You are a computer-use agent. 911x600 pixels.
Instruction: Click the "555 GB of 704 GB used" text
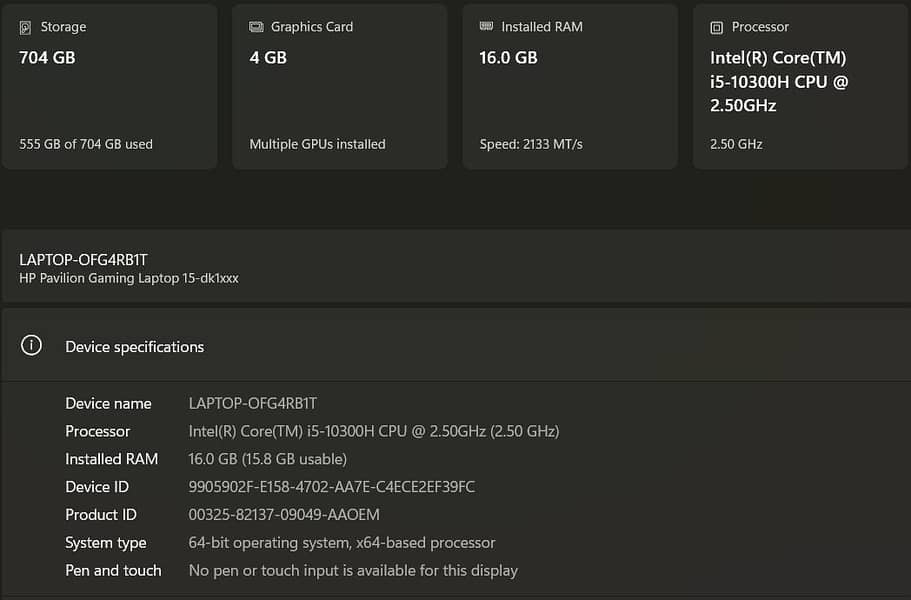click(x=86, y=144)
